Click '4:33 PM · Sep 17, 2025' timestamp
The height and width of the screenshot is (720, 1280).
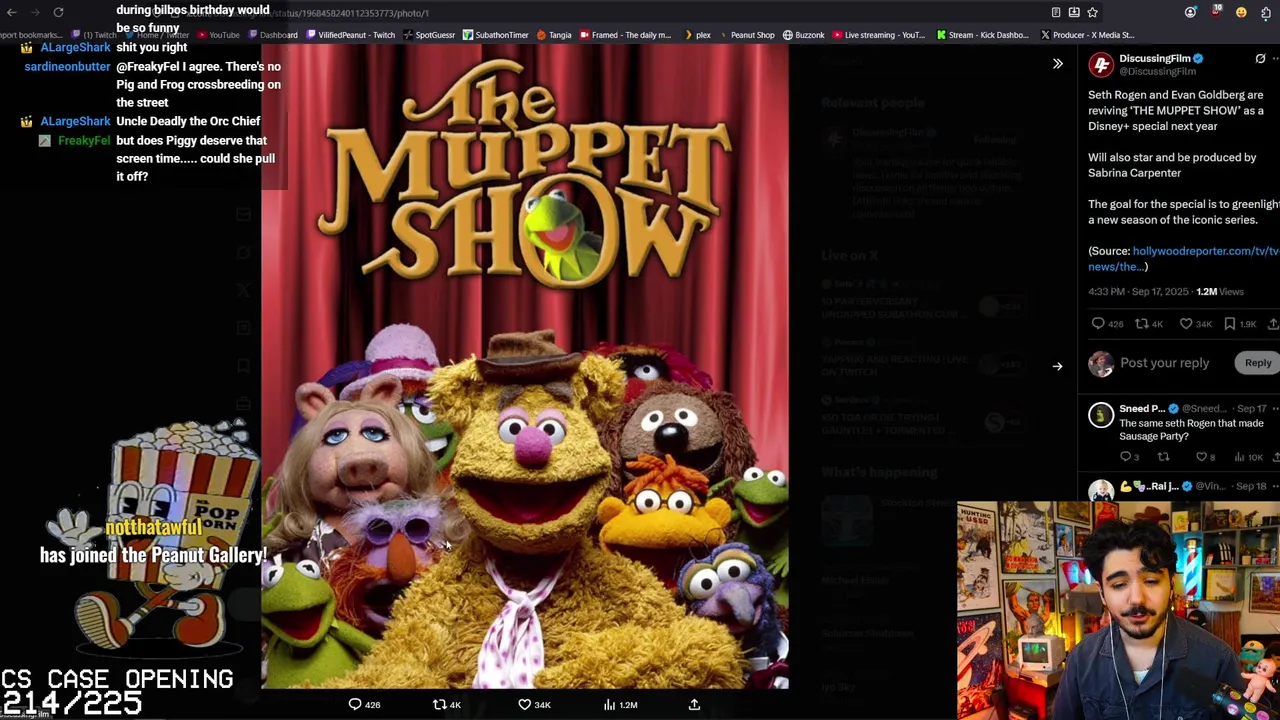pyautogui.click(x=1138, y=292)
